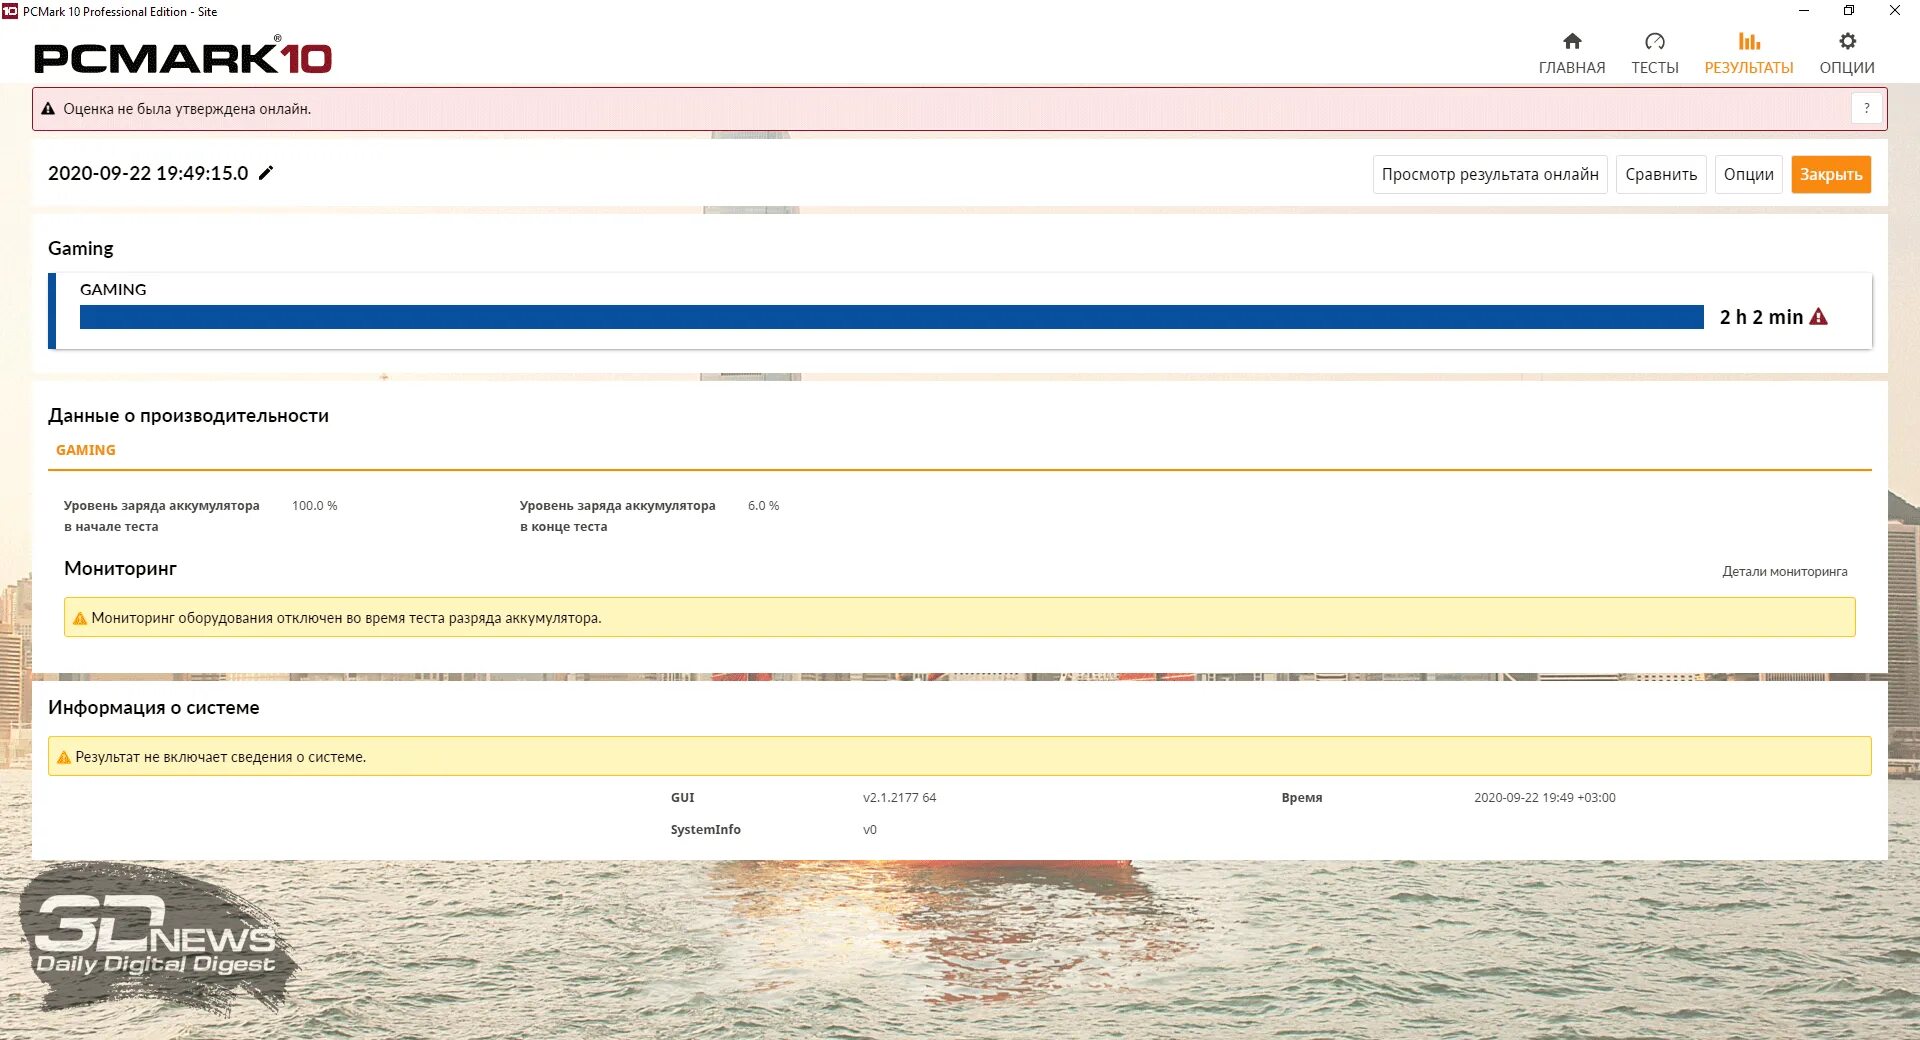Click warning icon in monitoring disabled notice
1920x1040 pixels.
[x=80, y=618]
